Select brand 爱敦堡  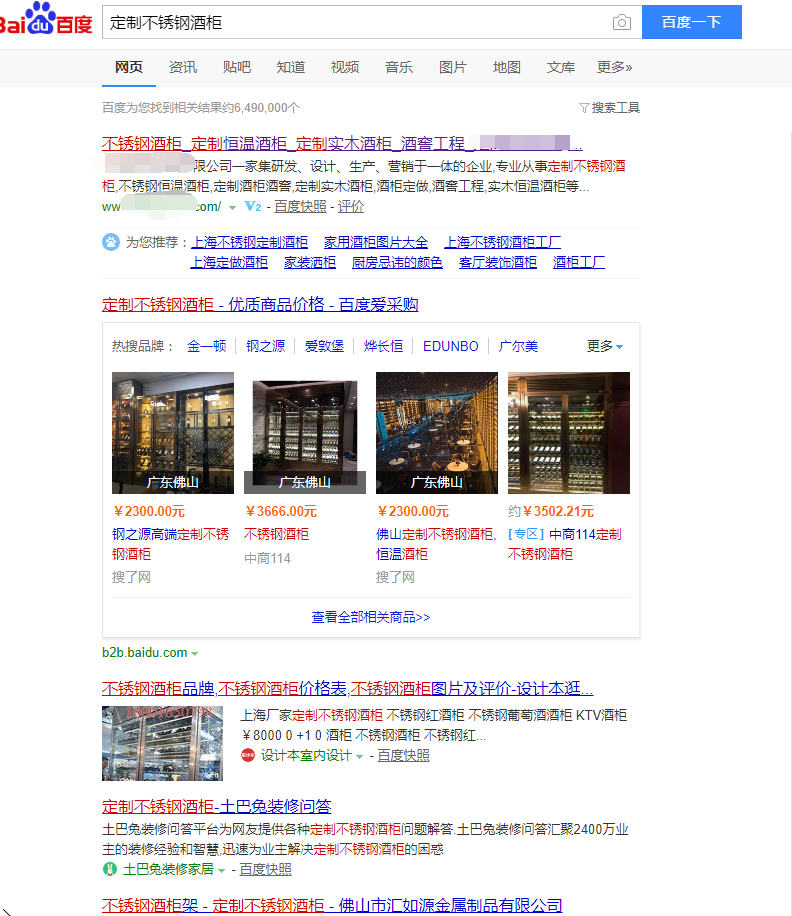click(x=324, y=346)
